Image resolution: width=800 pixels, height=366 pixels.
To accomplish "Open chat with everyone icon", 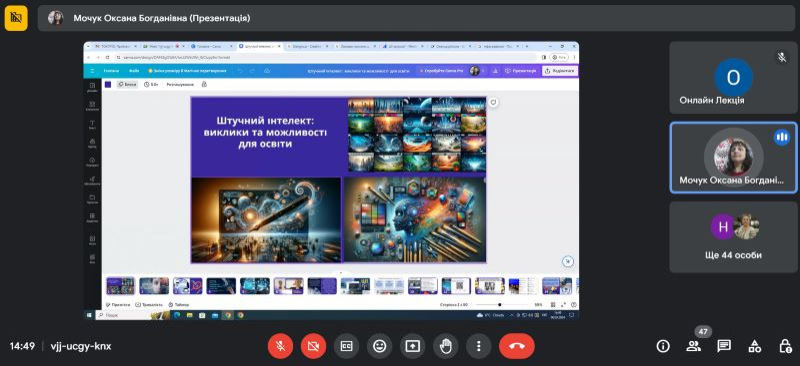I will (724, 346).
